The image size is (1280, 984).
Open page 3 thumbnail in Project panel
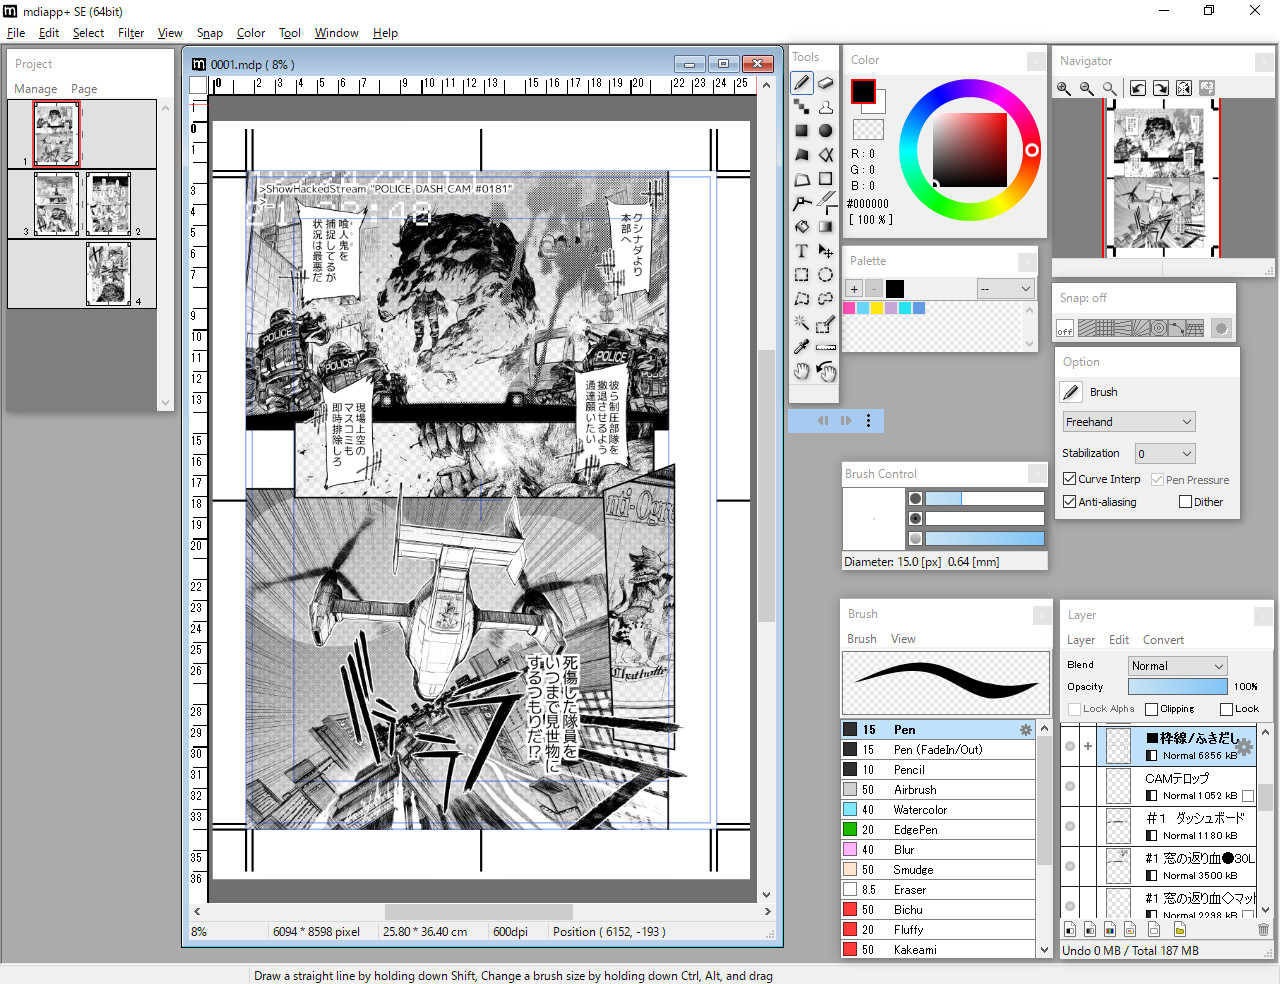tap(56, 203)
